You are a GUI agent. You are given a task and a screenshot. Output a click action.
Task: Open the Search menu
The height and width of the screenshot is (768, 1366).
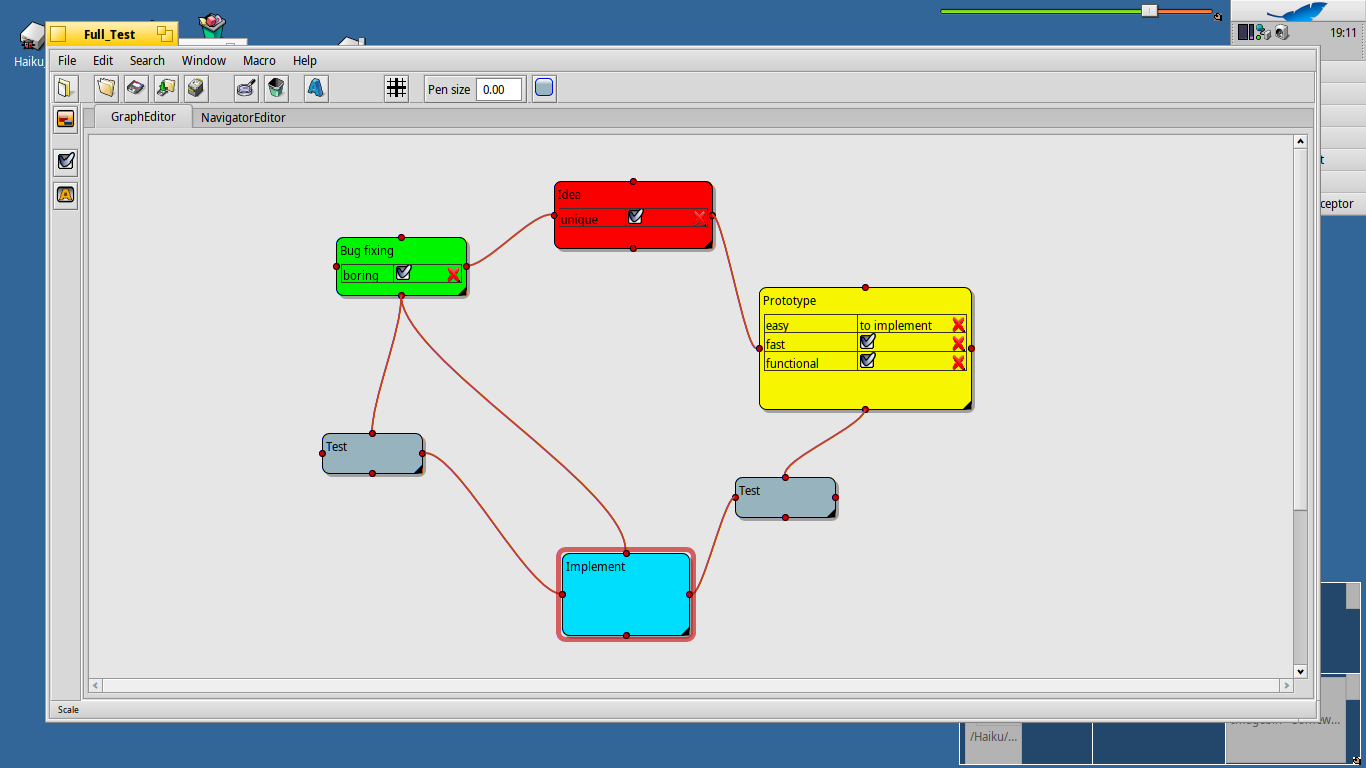[147, 60]
